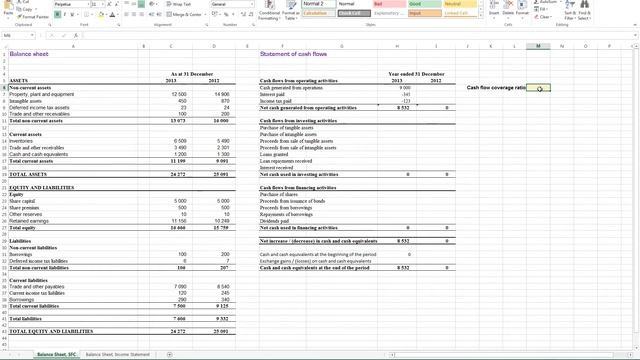Image resolution: width=640 pixels, height=360 pixels.
Task: Open the Clear eraser menu
Action: (544, 17)
